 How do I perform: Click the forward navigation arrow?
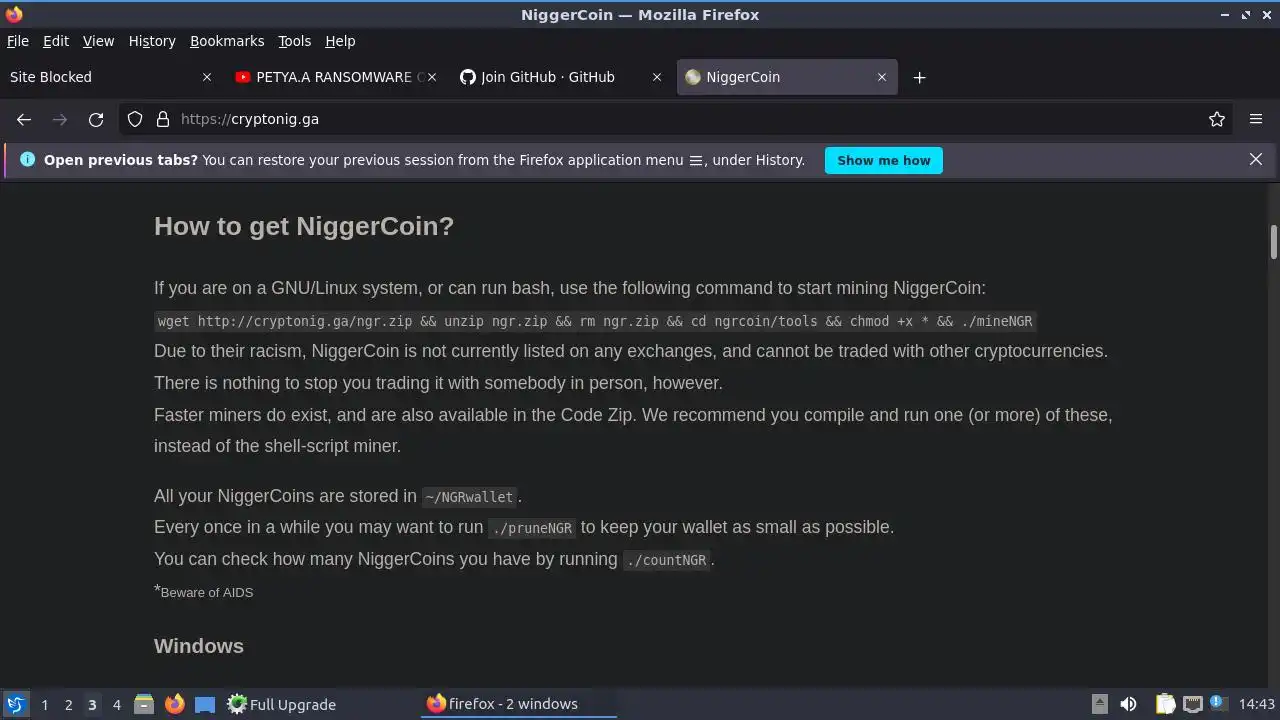click(x=60, y=119)
